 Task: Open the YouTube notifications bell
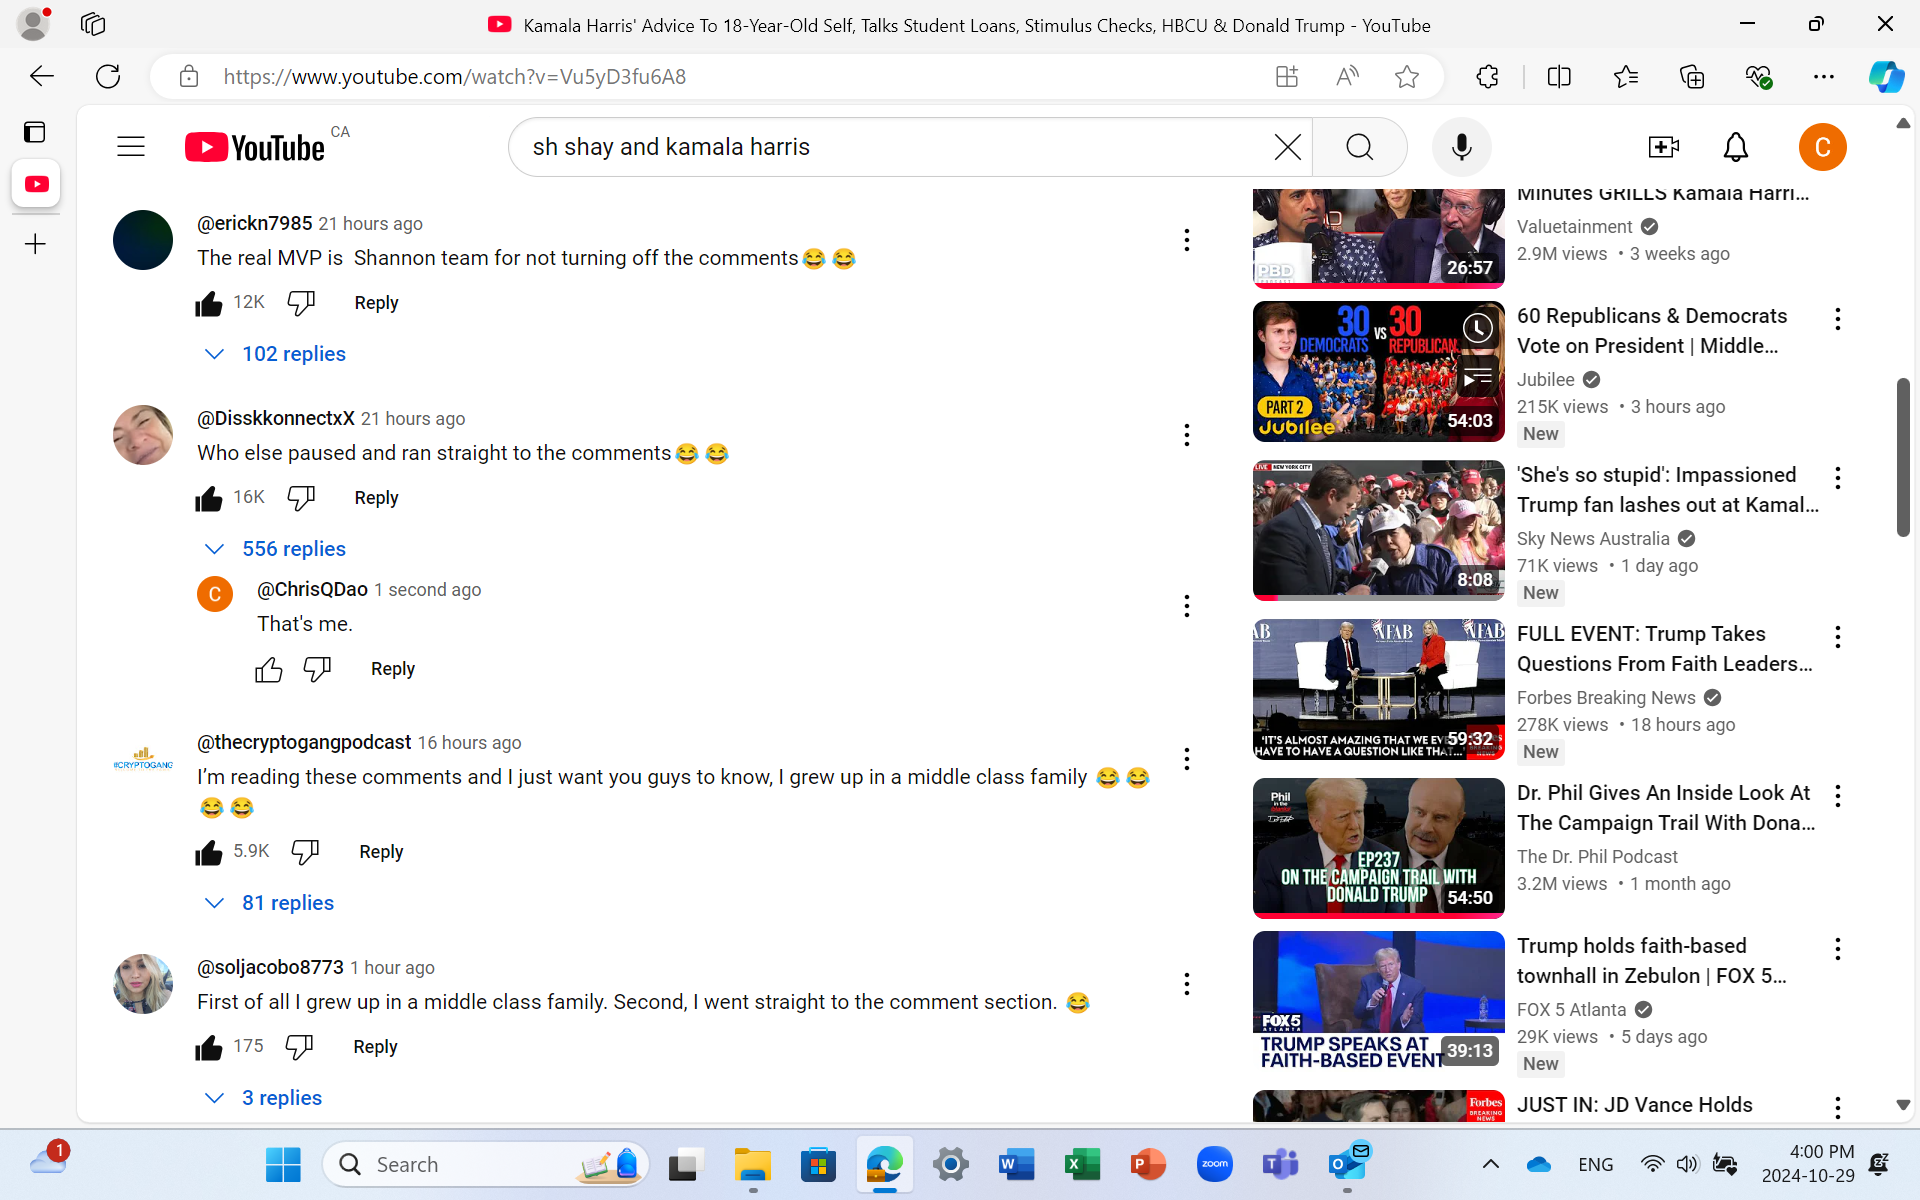click(x=1735, y=147)
